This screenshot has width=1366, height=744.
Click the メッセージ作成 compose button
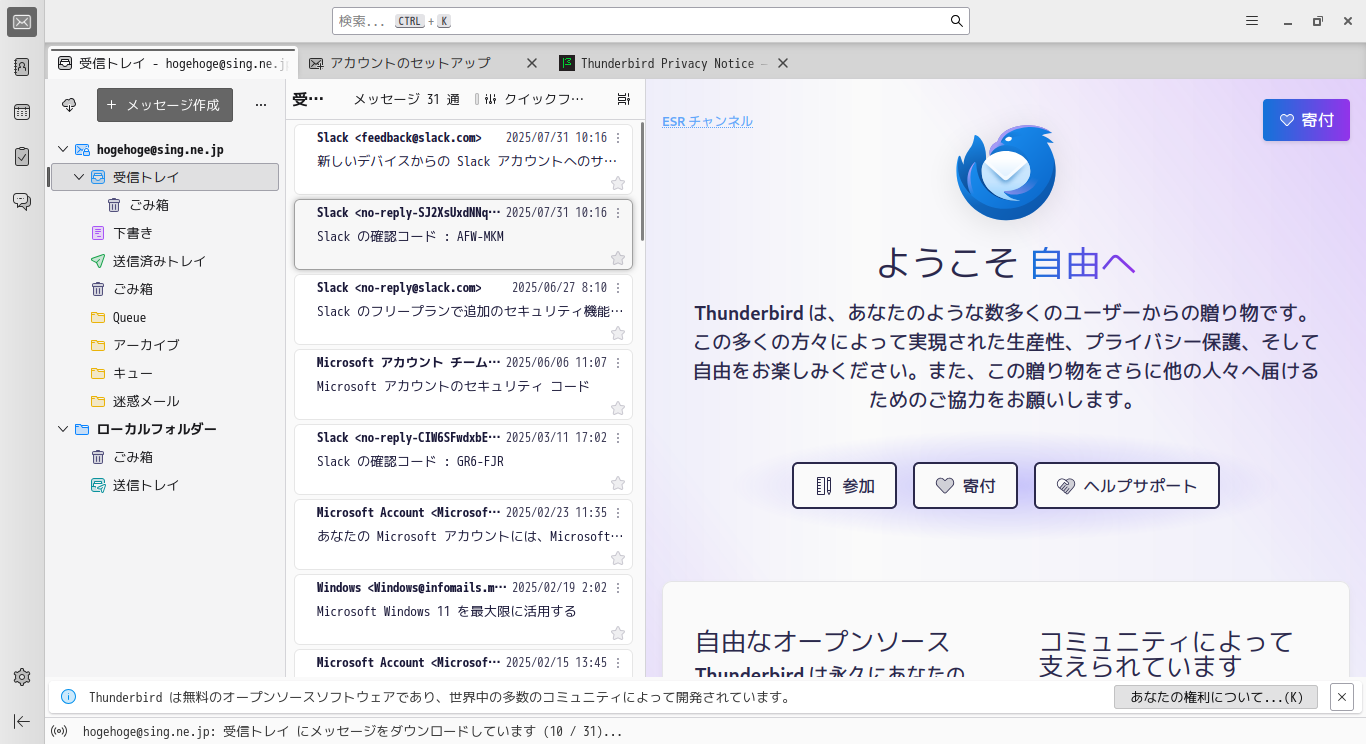(x=165, y=105)
